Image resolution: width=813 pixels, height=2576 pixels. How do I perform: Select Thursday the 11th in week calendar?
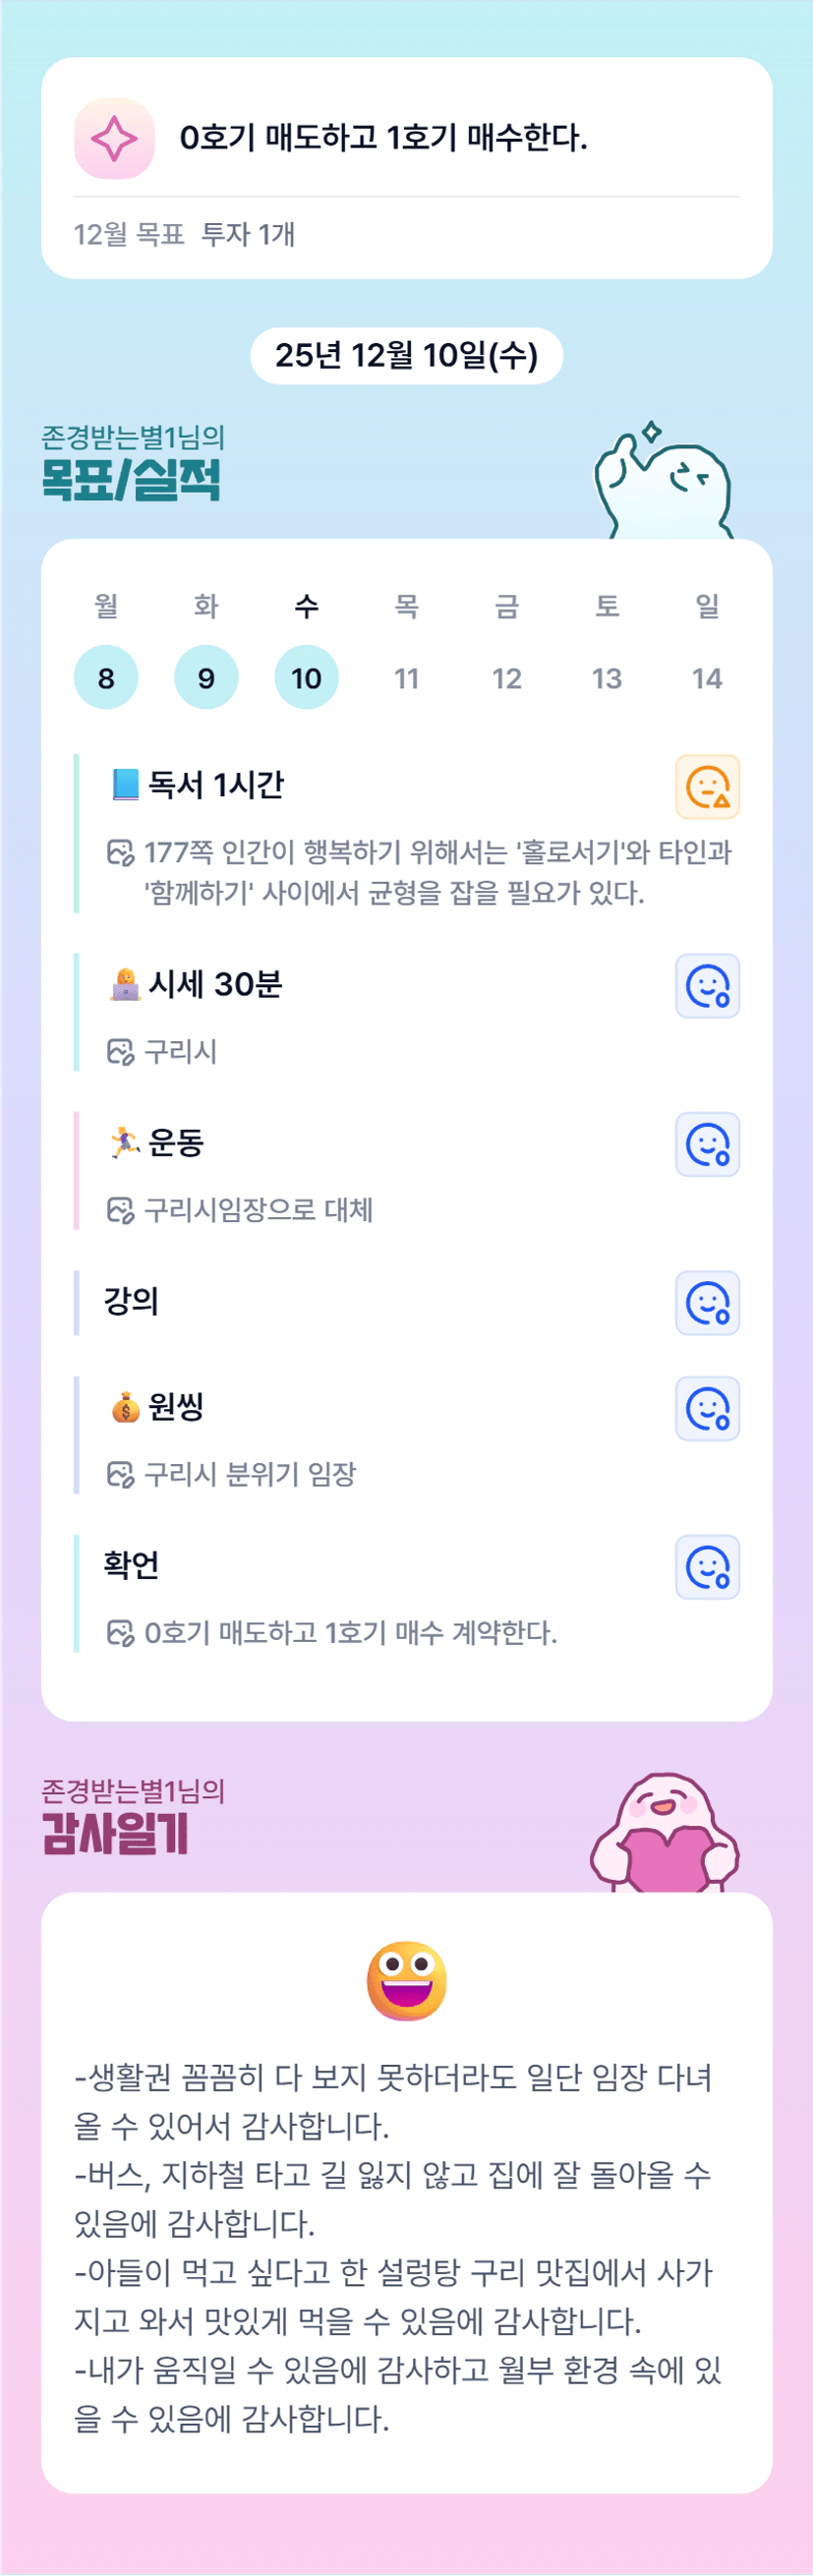pos(406,678)
